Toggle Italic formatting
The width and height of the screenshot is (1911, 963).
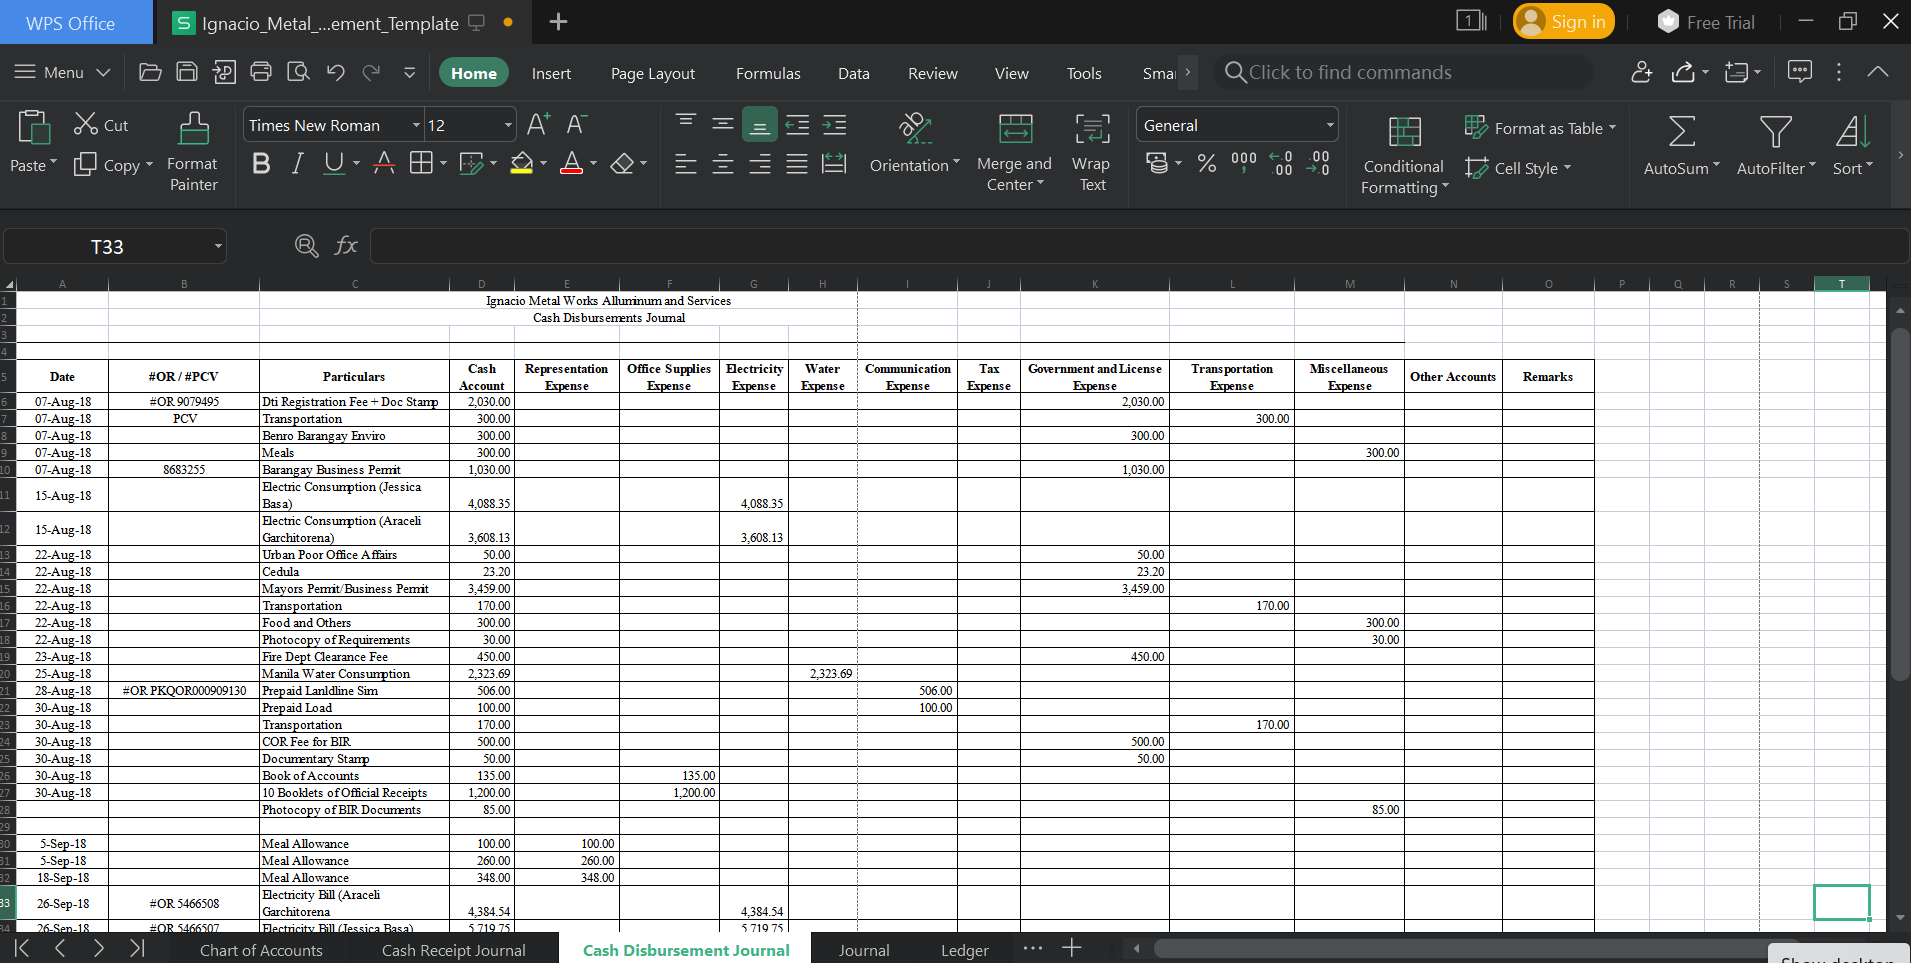click(297, 164)
